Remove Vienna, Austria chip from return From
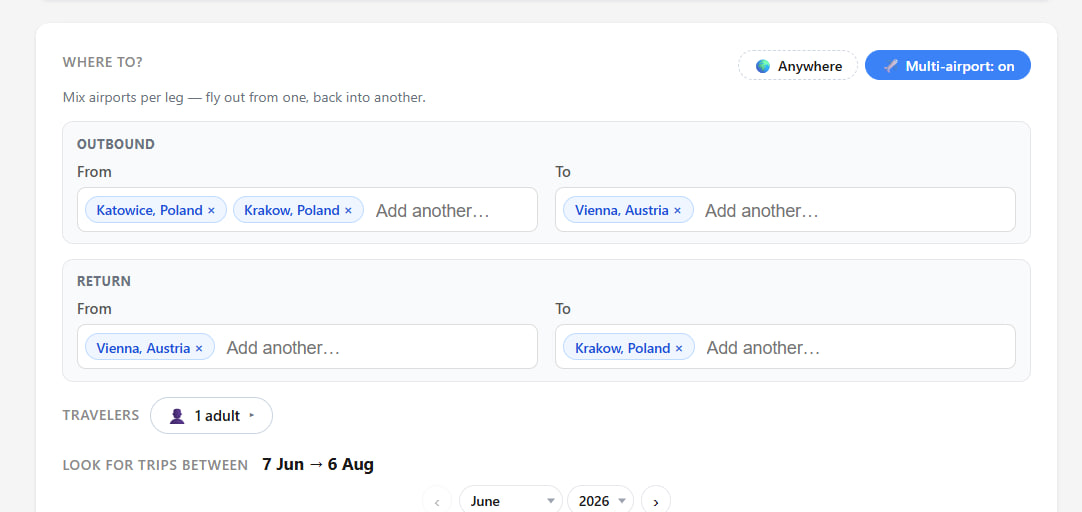This screenshot has width=1082, height=512. pyautogui.click(x=199, y=348)
